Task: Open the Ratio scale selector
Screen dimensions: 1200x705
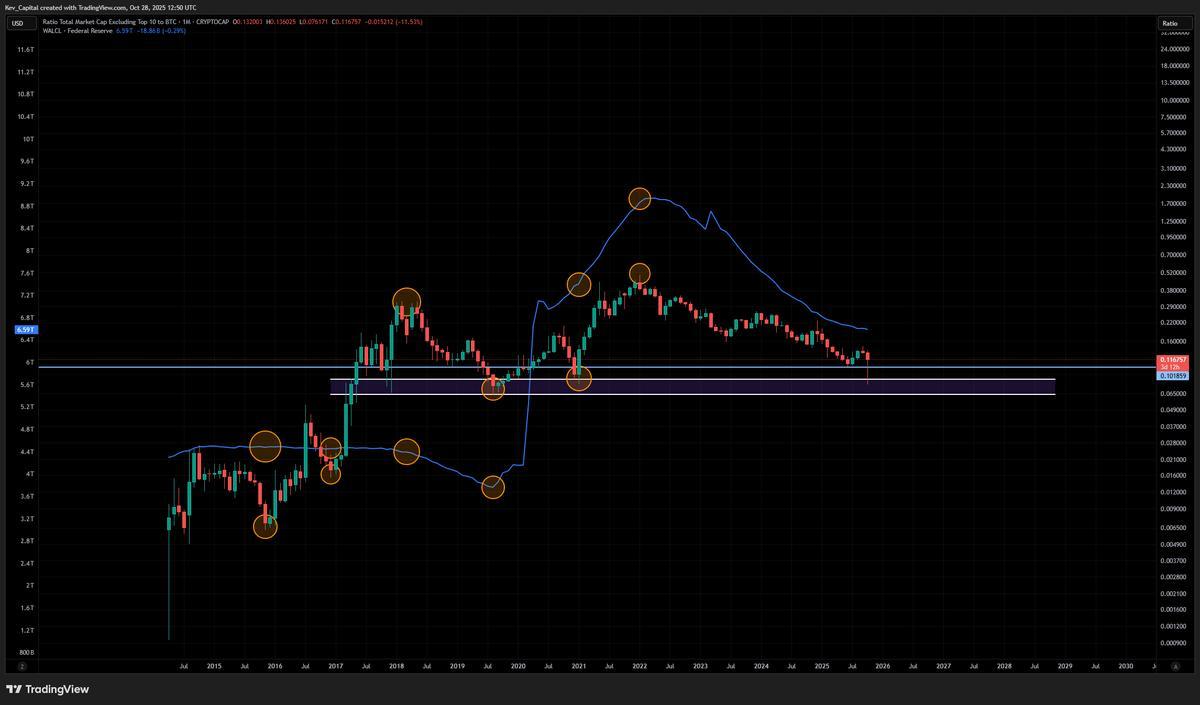Action: pos(1169,23)
